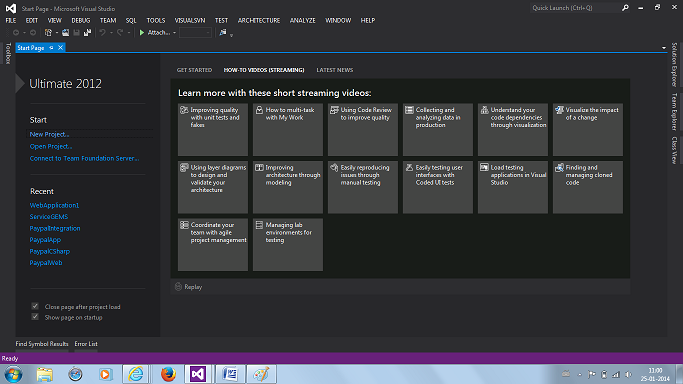683x384 pixels.
Task: Open the document tabs list dropdown arrow
Action: 663,48
